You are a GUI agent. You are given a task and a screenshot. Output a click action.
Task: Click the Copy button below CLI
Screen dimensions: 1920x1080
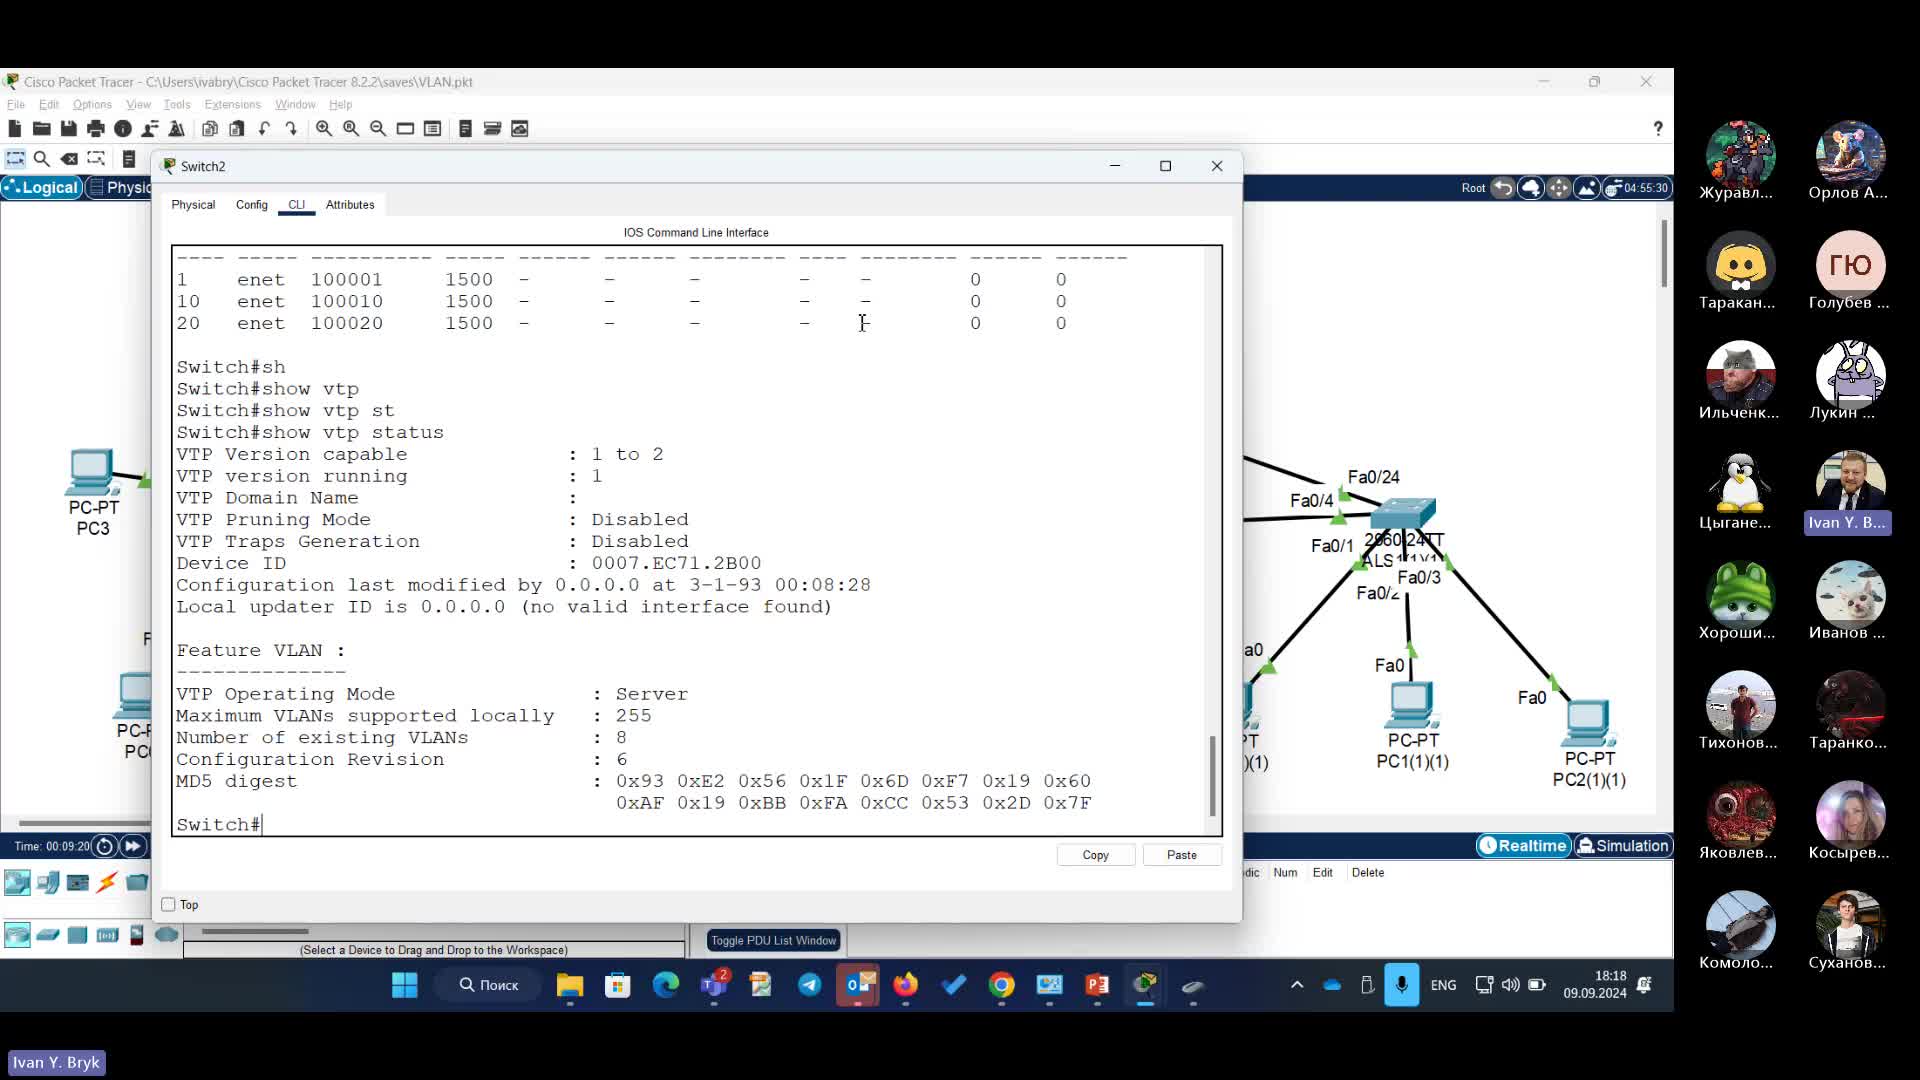click(x=1096, y=855)
